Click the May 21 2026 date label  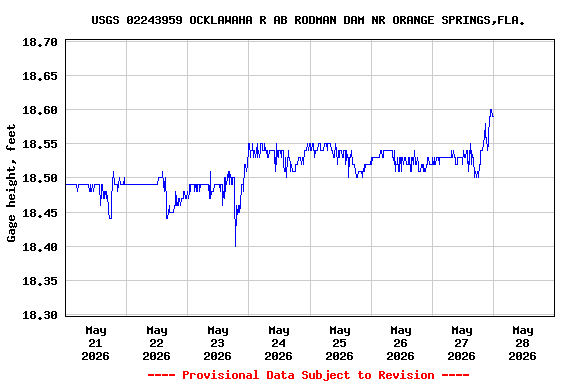coord(96,343)
